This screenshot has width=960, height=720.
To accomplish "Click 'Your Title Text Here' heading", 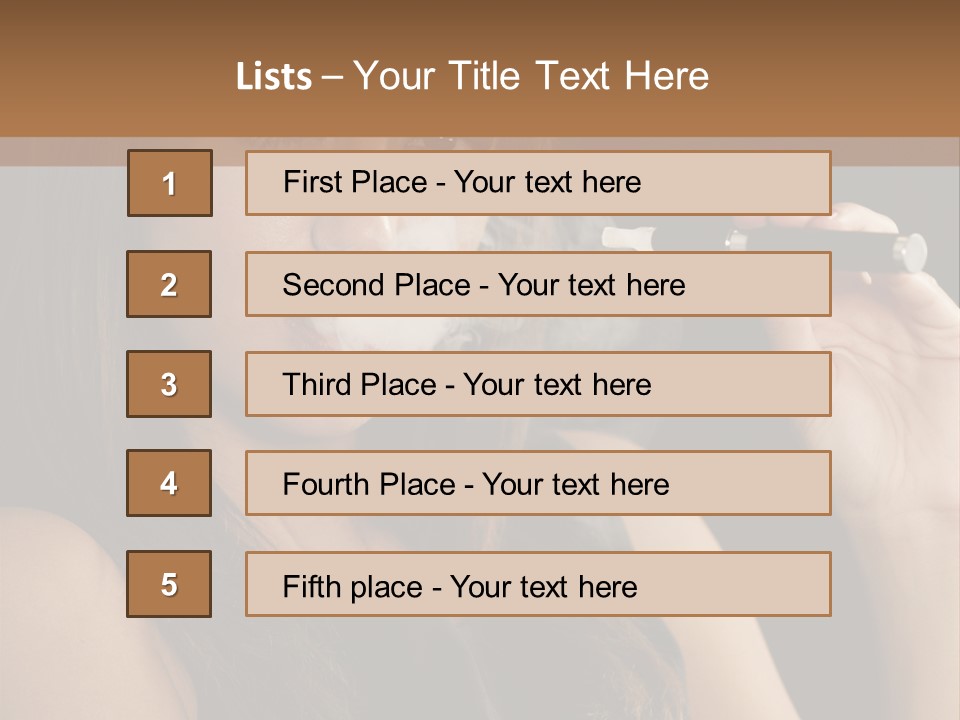I will tap(531, 76).
